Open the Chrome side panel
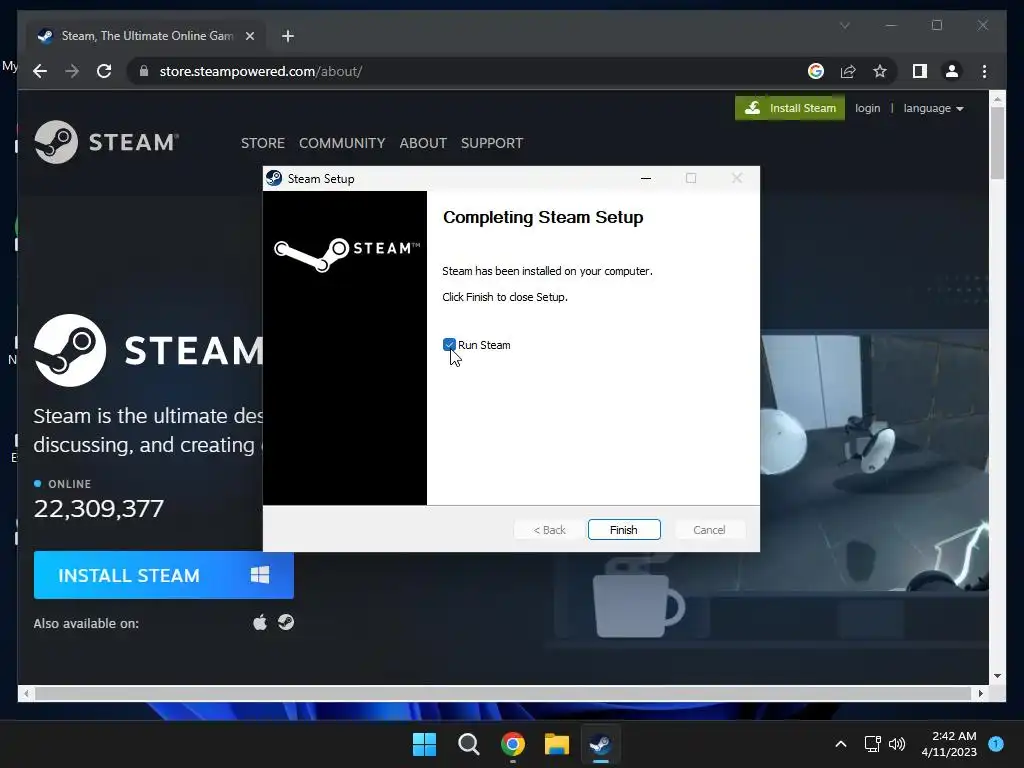This screenshot has width=1024, height=768. (920, 71)
